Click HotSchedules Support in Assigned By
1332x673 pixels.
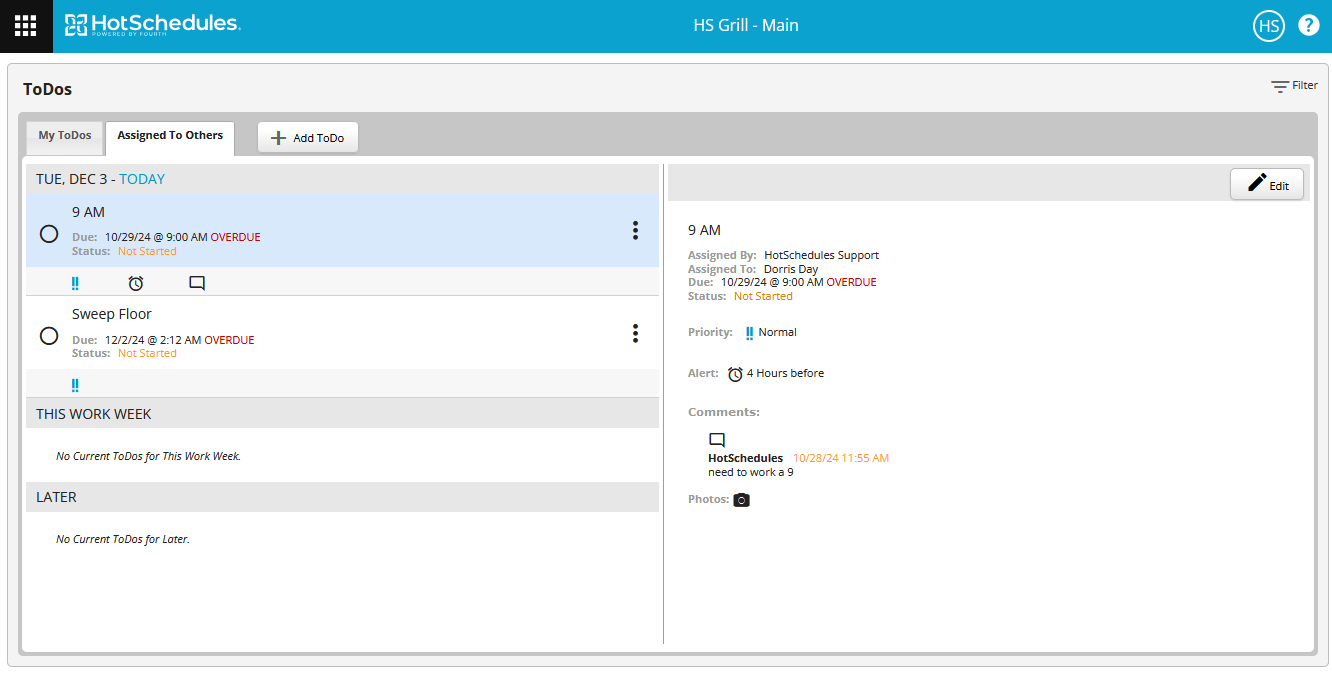point(822,255)
